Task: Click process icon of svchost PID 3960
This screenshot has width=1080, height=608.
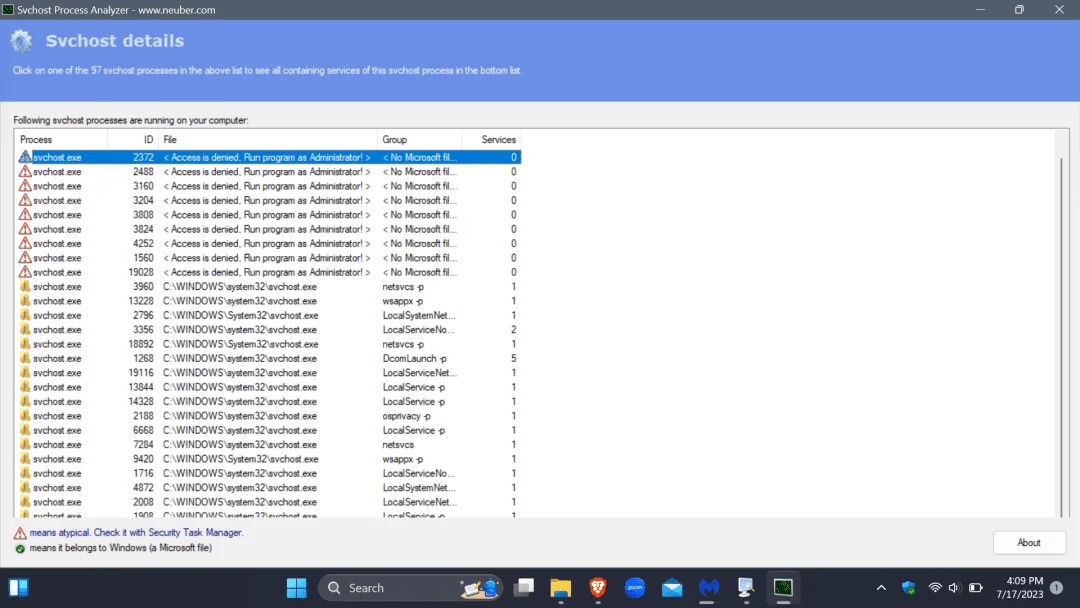Action: click(x=25, y=286)
